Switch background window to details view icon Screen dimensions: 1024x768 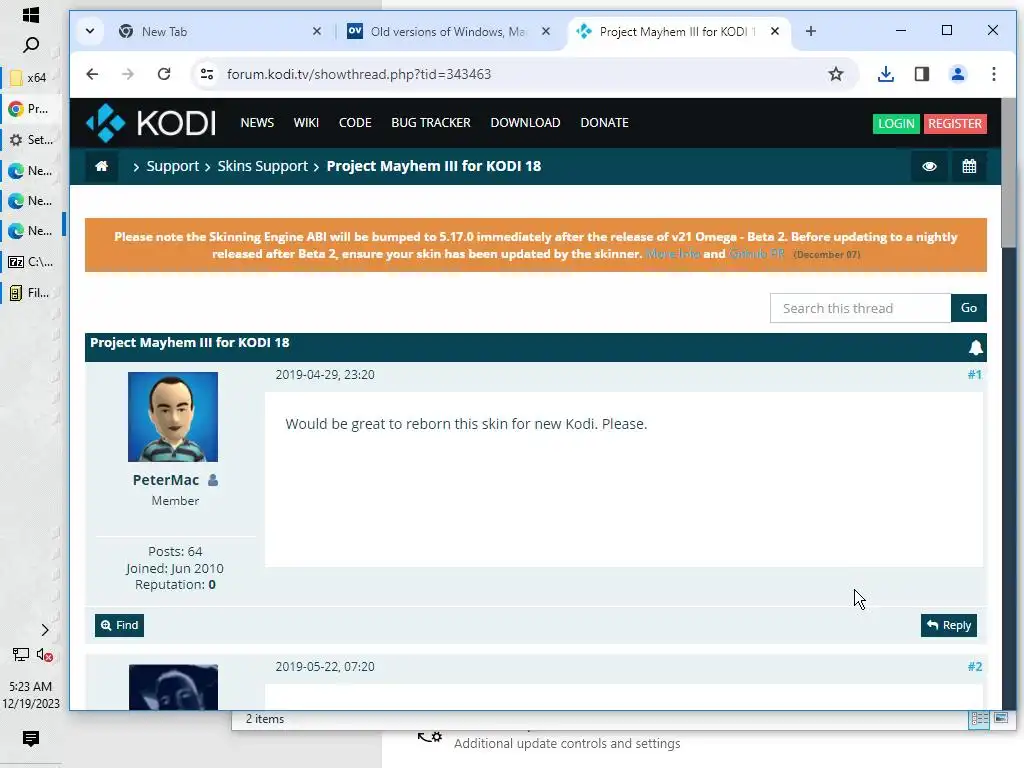point(980,719)
